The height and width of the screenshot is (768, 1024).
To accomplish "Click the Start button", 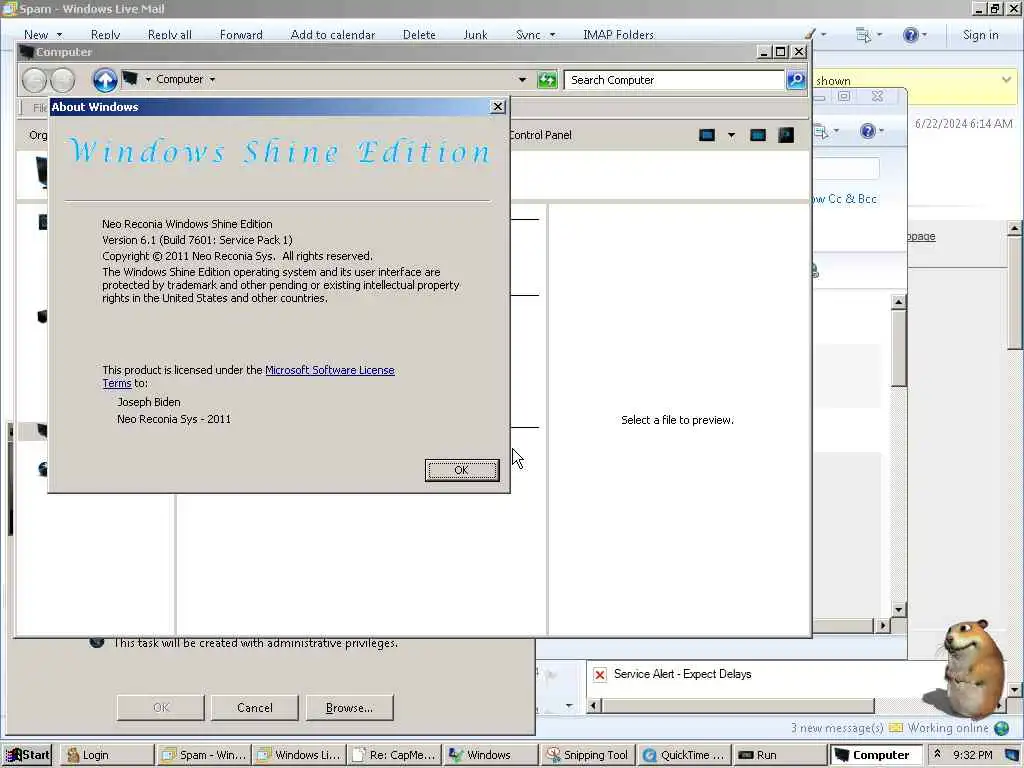I will pyautogui.click(x=28, y=756).
